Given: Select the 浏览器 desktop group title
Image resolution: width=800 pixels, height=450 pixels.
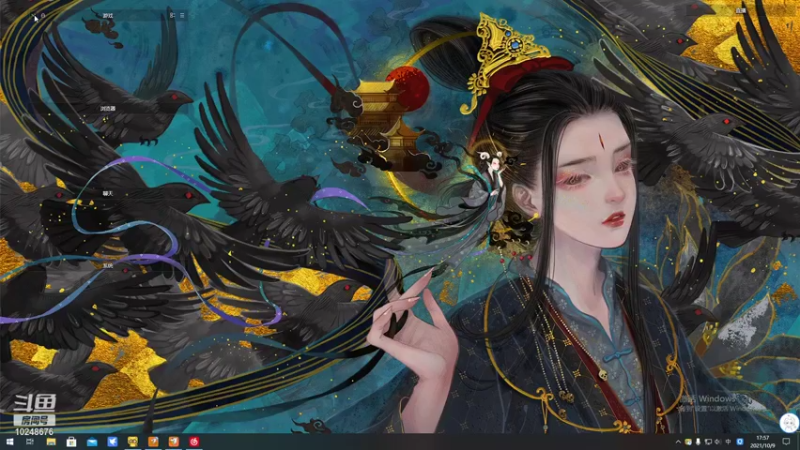Looking at the screenshot, I should (108, 109).
